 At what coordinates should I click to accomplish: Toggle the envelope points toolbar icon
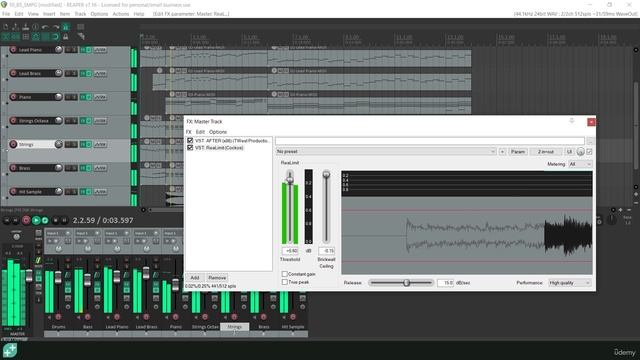pos(36,37)
